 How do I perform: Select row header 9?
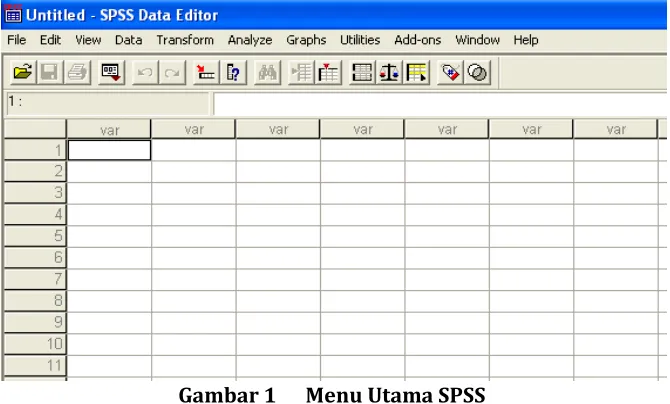(35, 322)
